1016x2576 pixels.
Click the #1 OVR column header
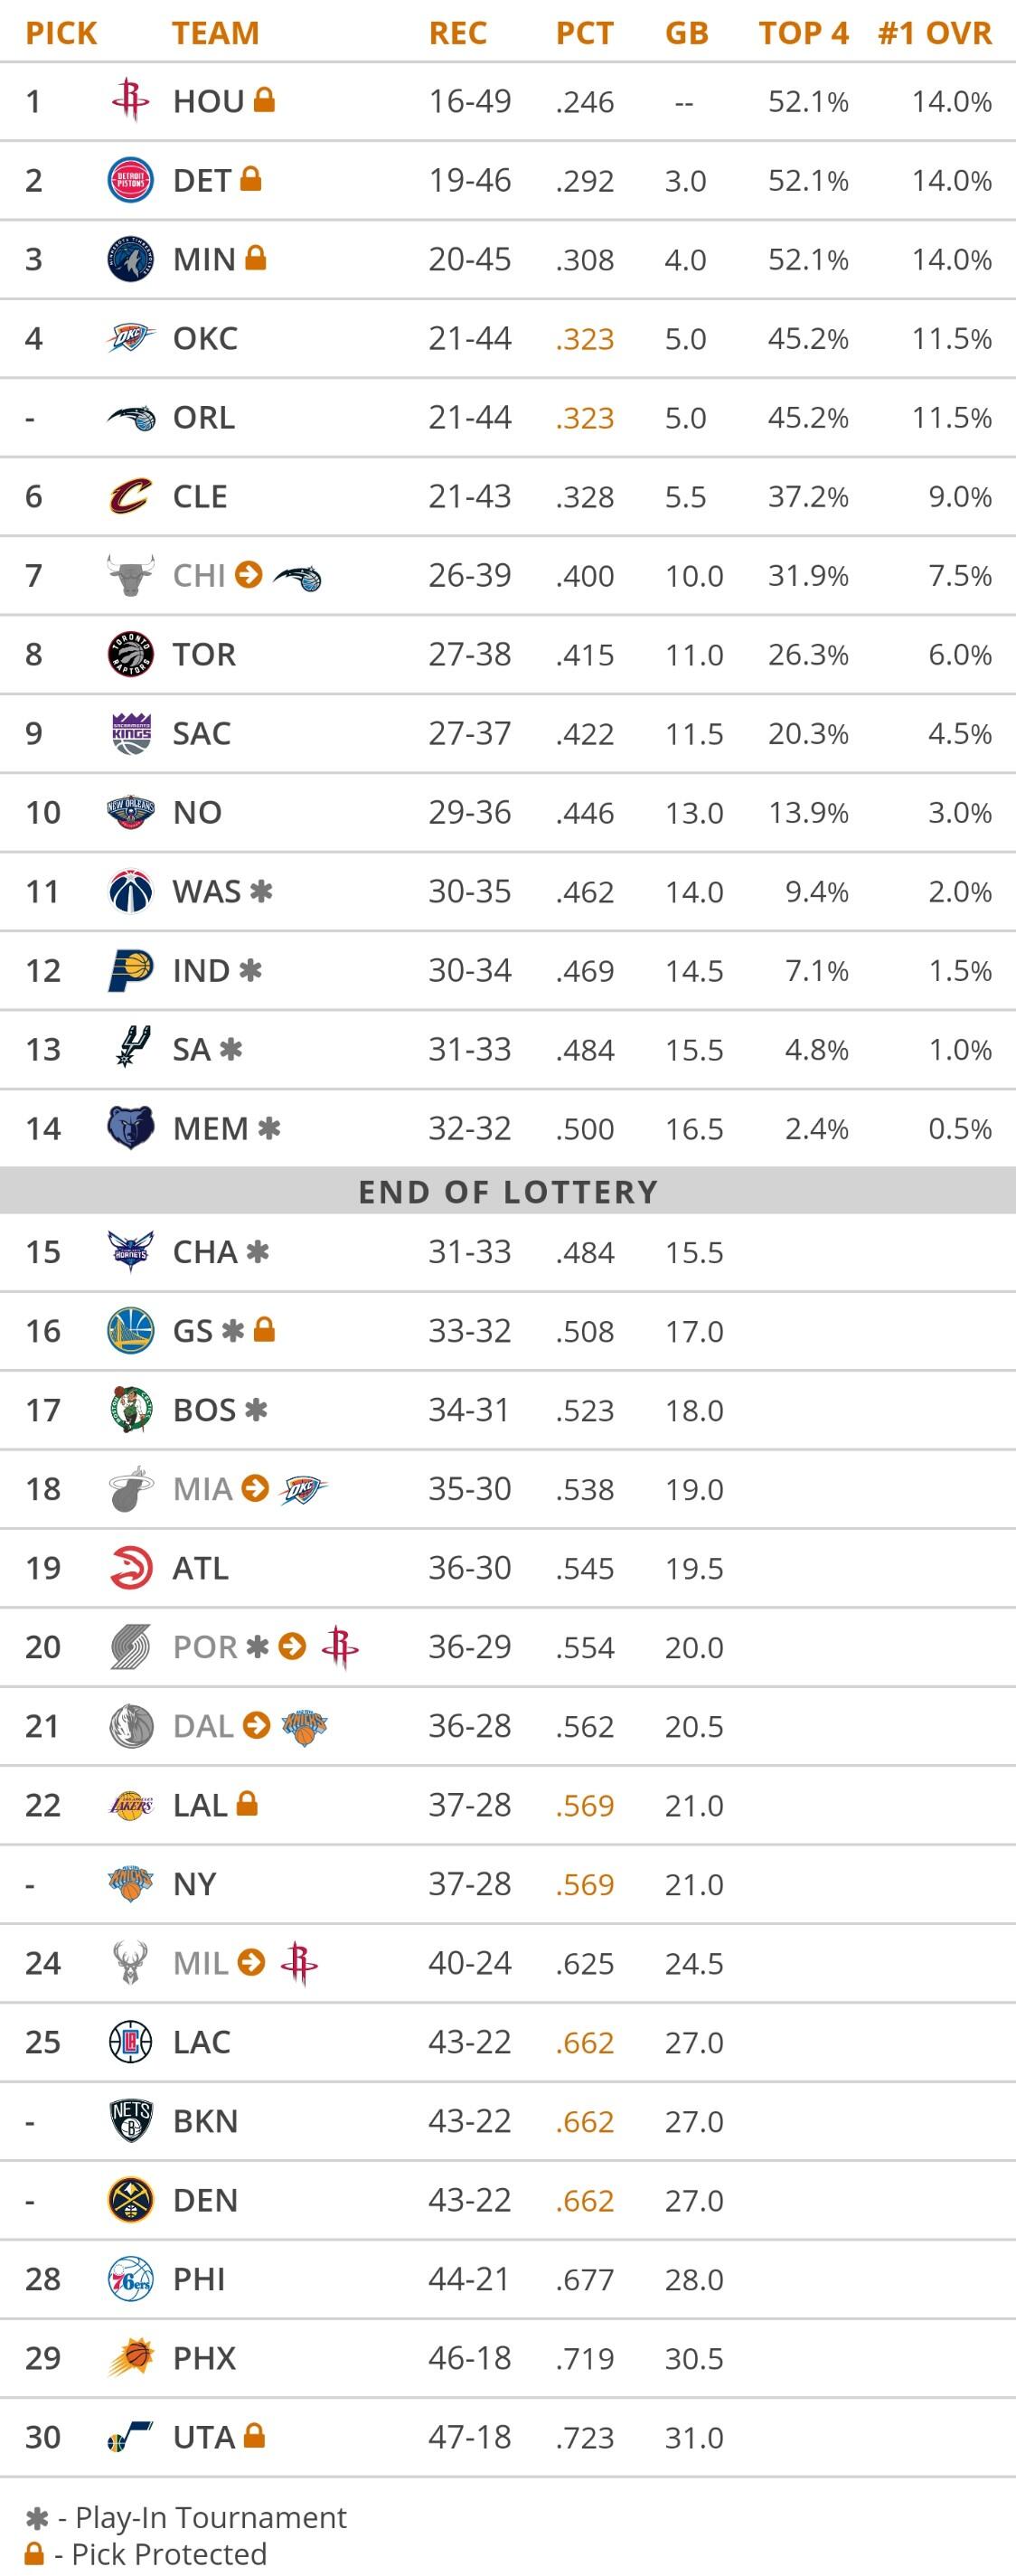(934, 33)
